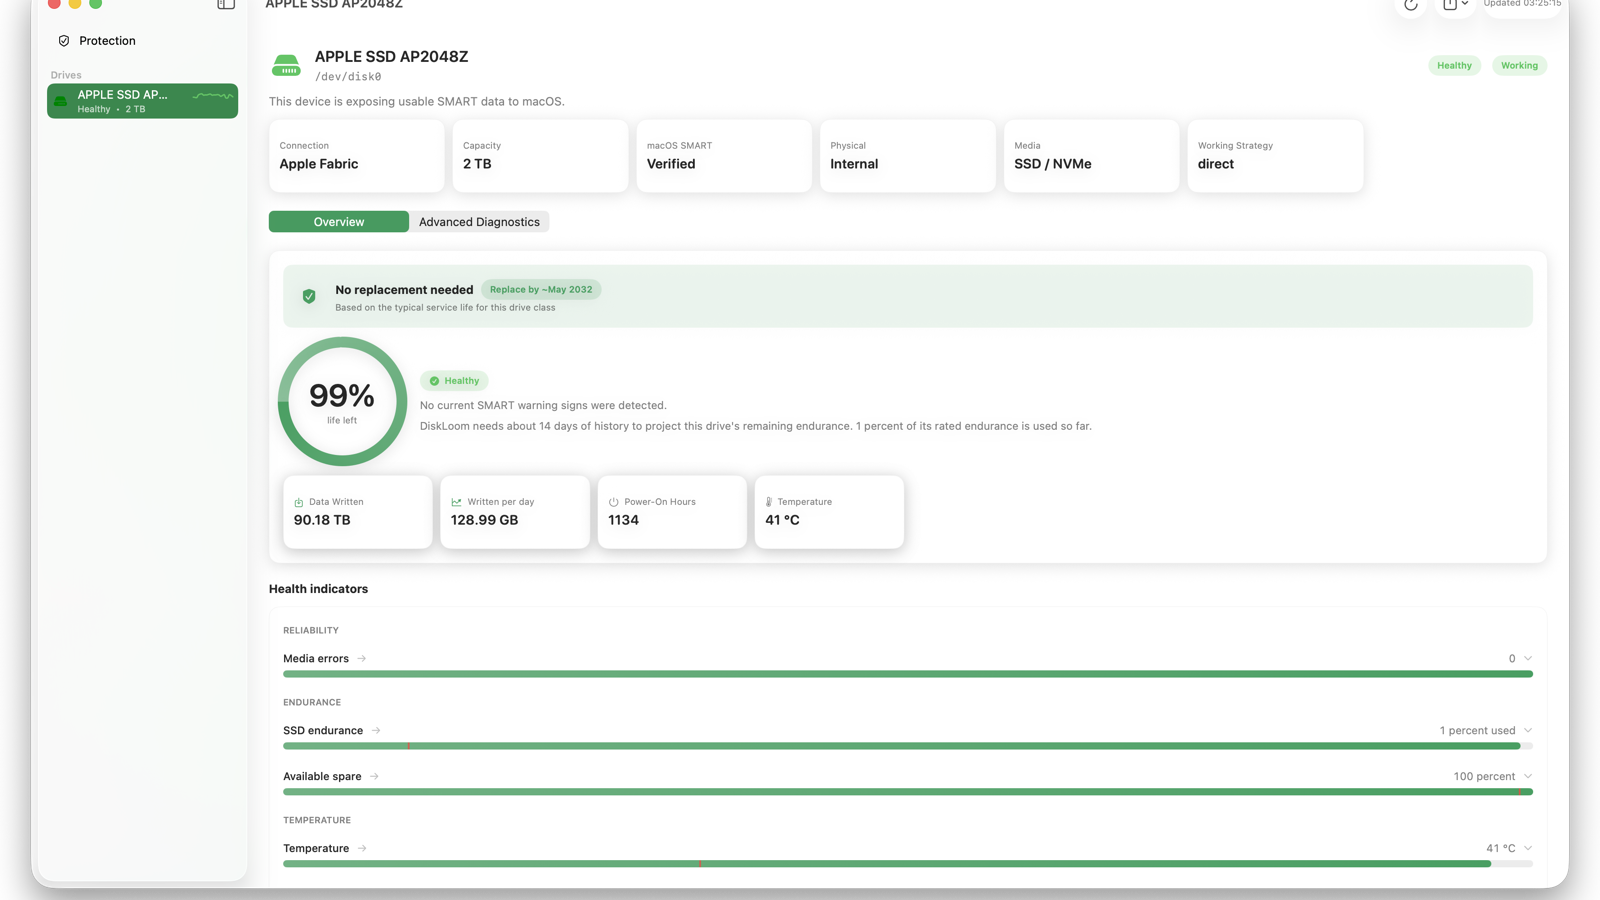This screenshot has width=1600, height=900.
Task: Click the large green drive icon in the header
Action: tap(286, 66)
